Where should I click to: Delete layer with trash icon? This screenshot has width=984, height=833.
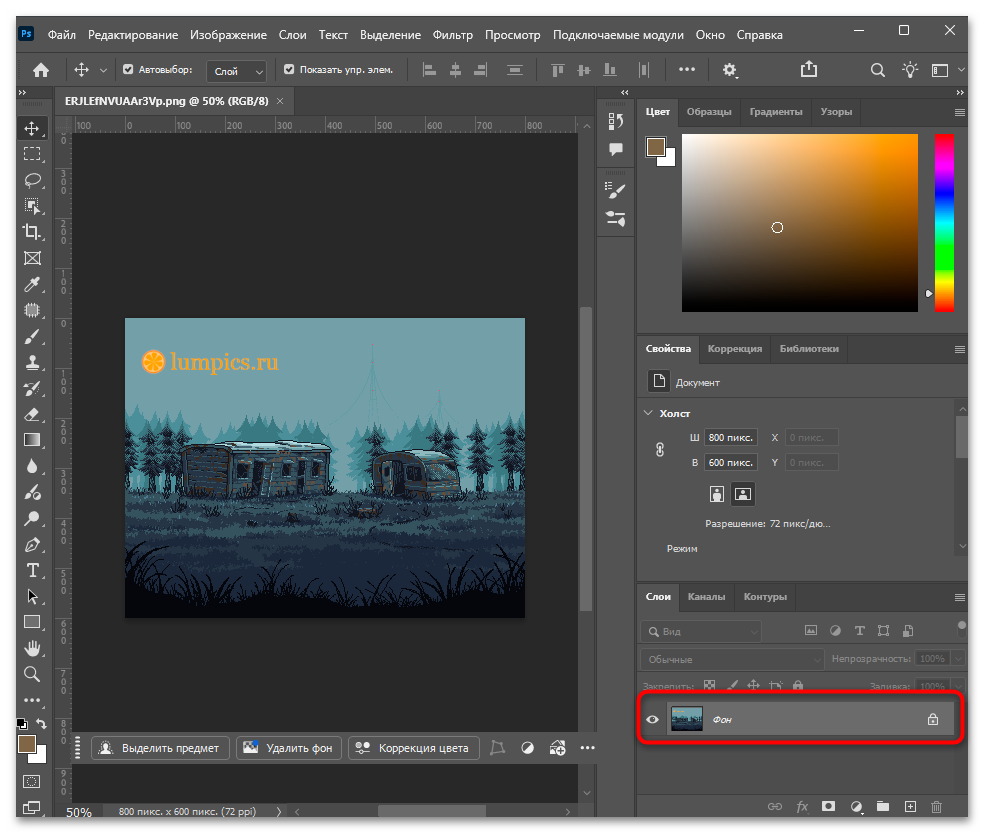(x=936, y=807)
